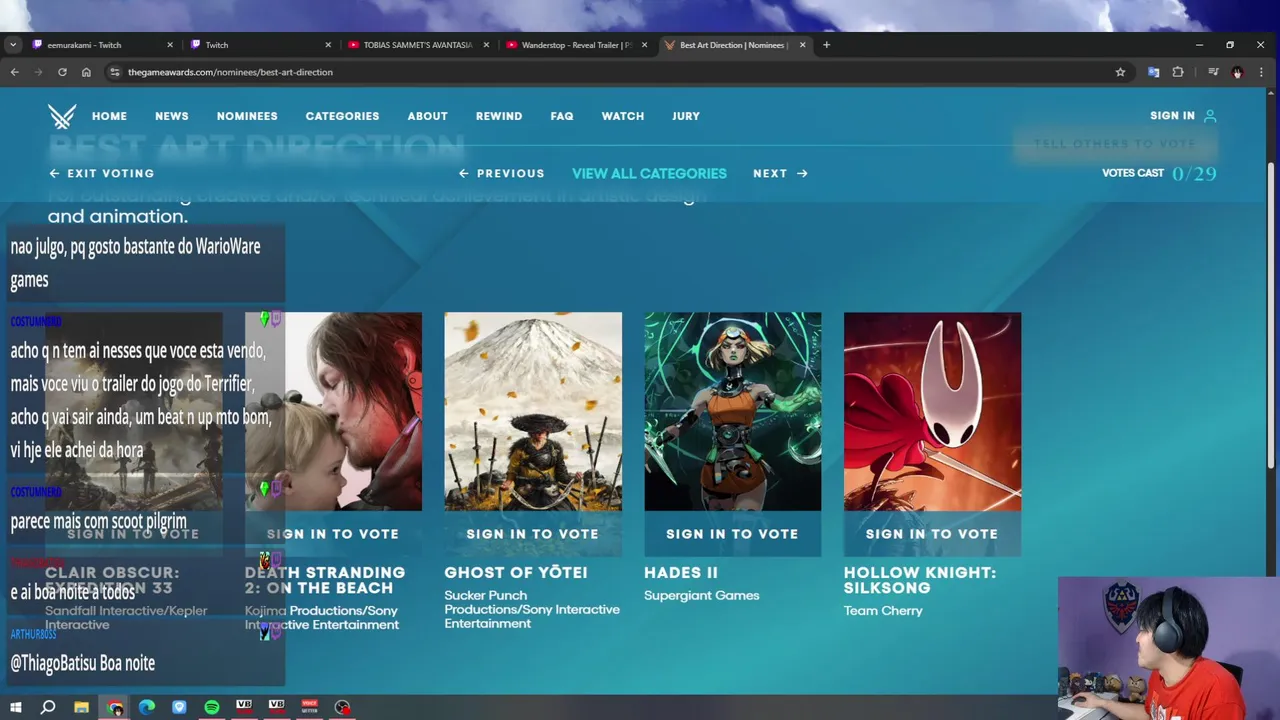Open Voicemeeter icon in taskbar
1280x720 pixels.
(309, 707)
